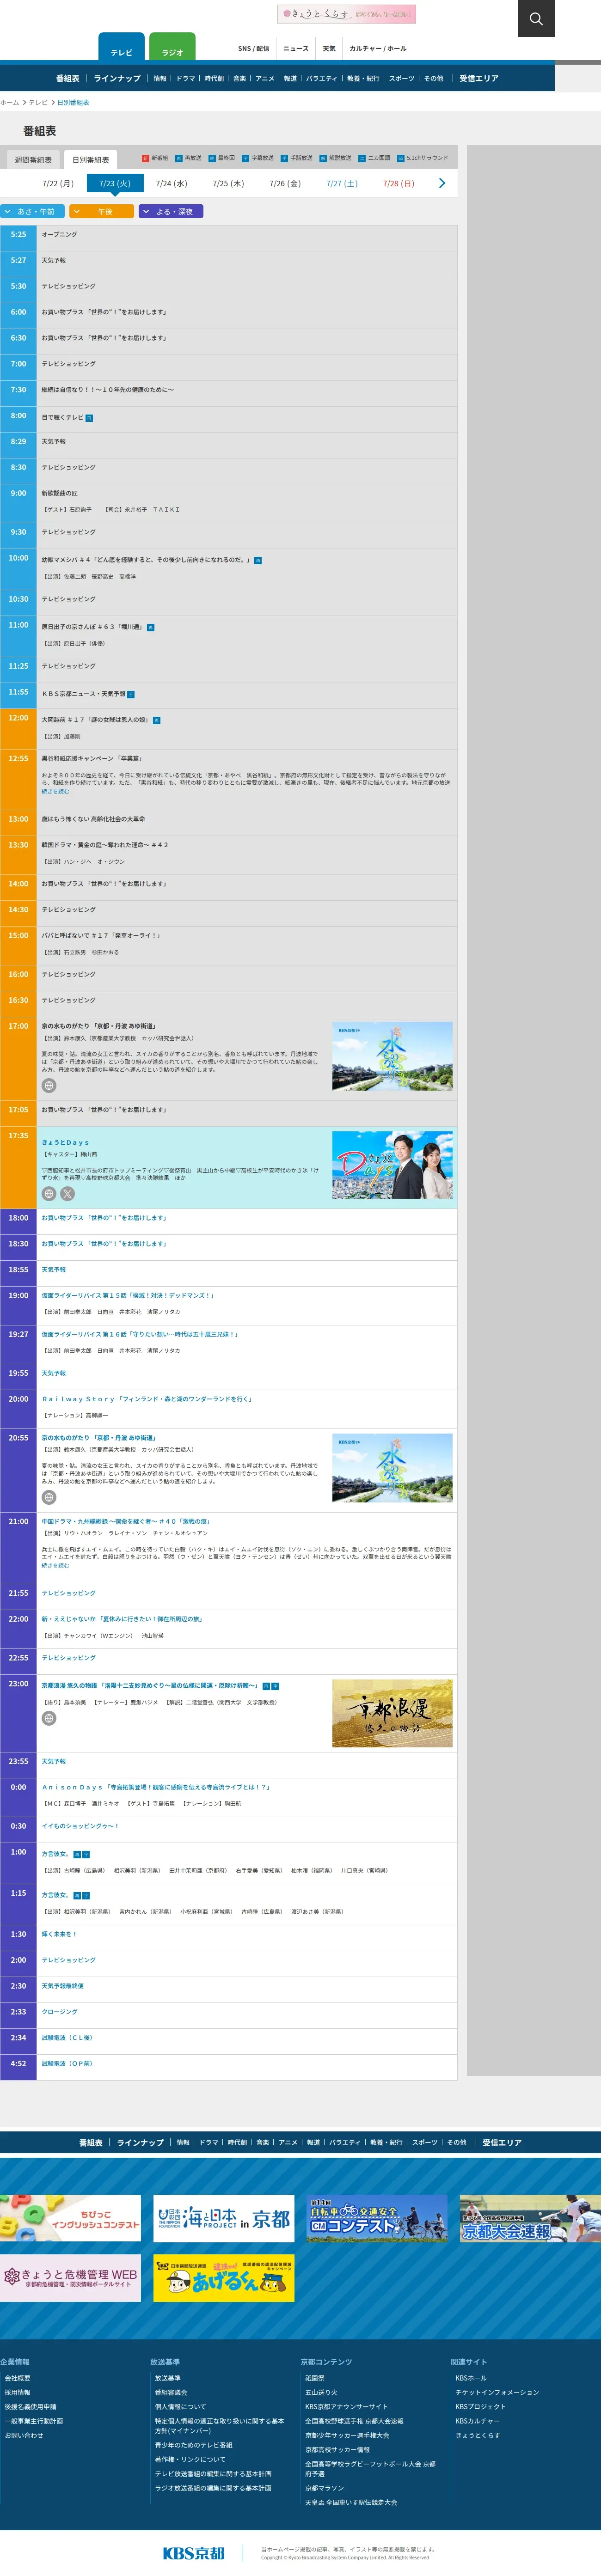Open the 天気 header menu

[x=329, y=49]
